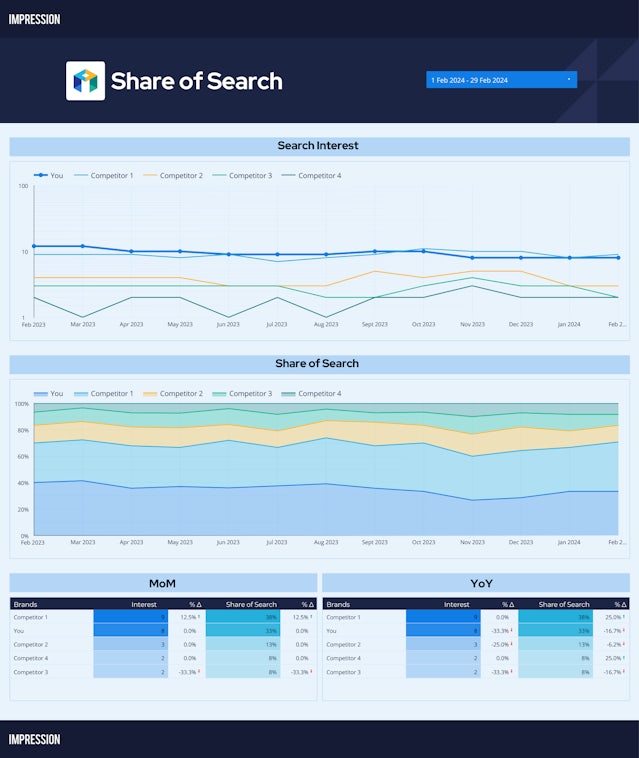Sort YoY table by Share of Search column
The height and width of the screenshot is (758, 639).
564,604
